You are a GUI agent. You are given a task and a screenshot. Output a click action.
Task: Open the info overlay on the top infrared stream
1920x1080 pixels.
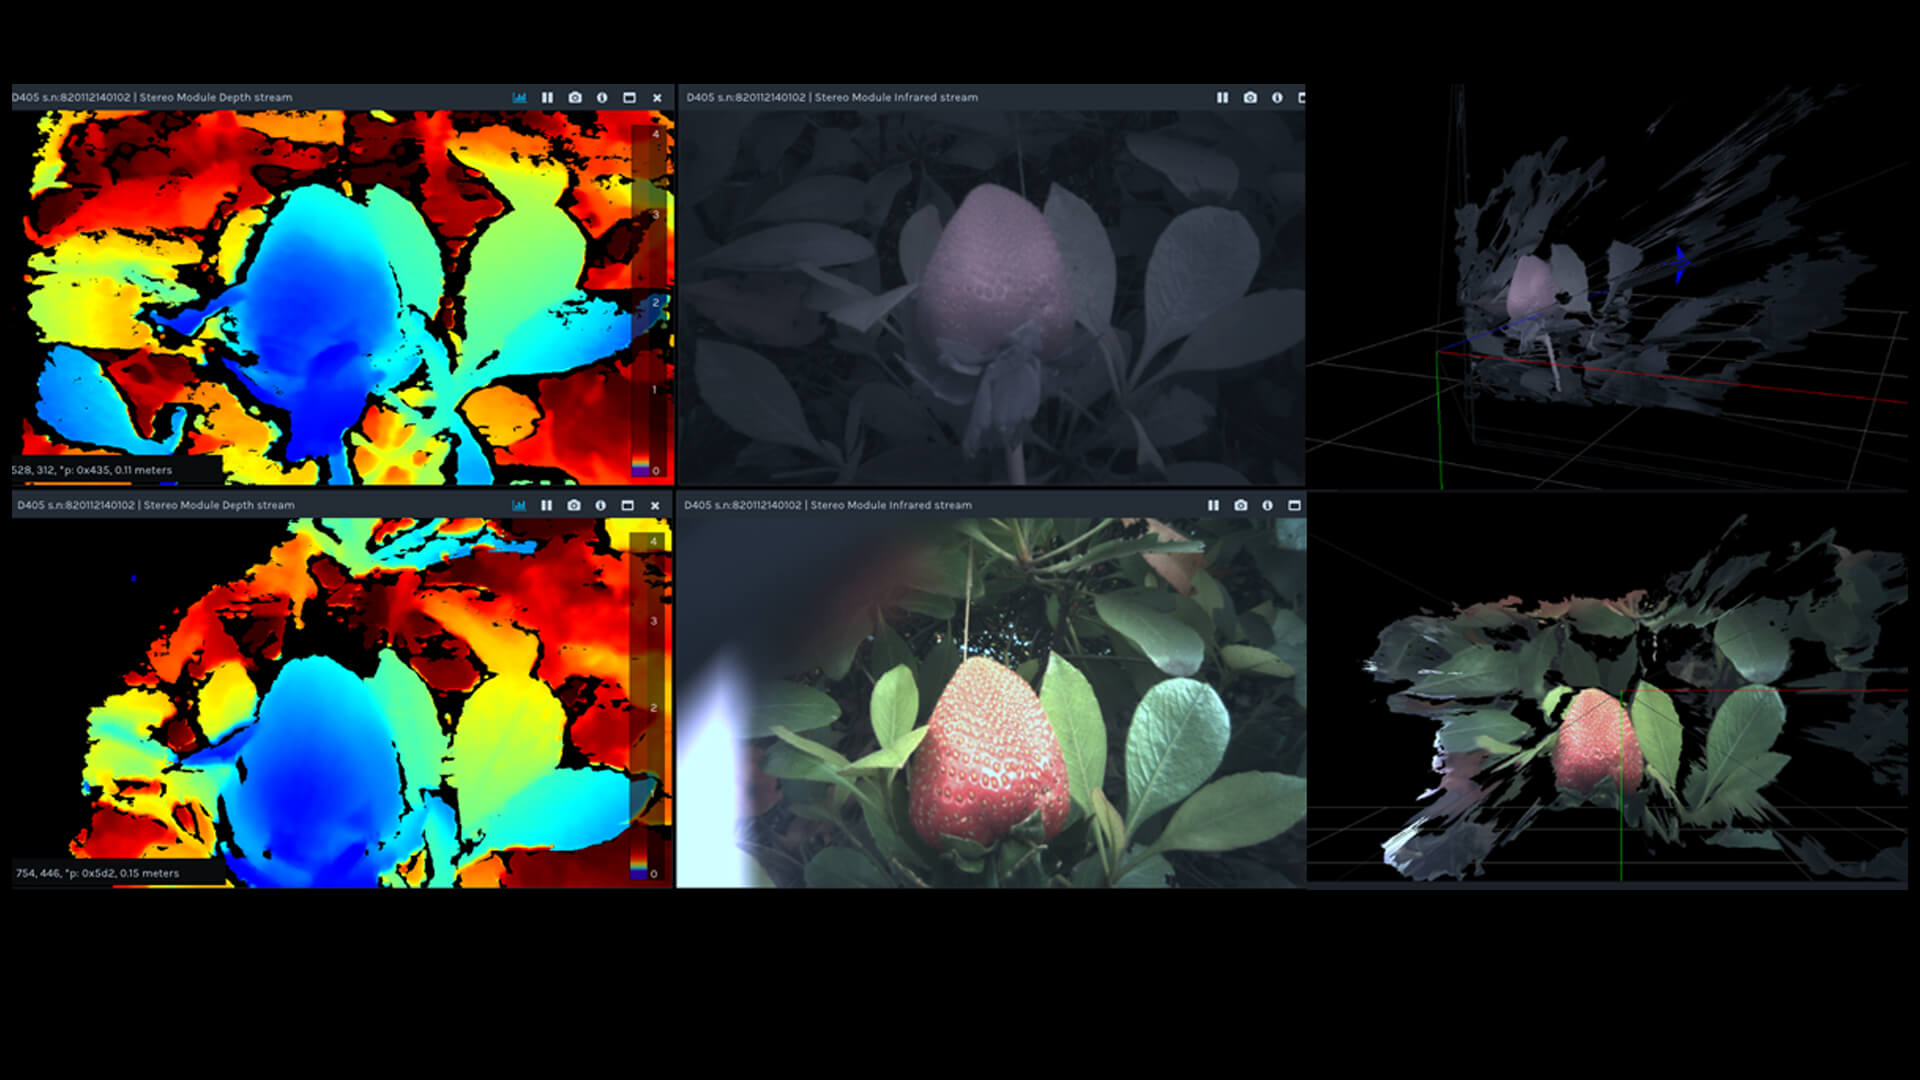point(1277,97)
